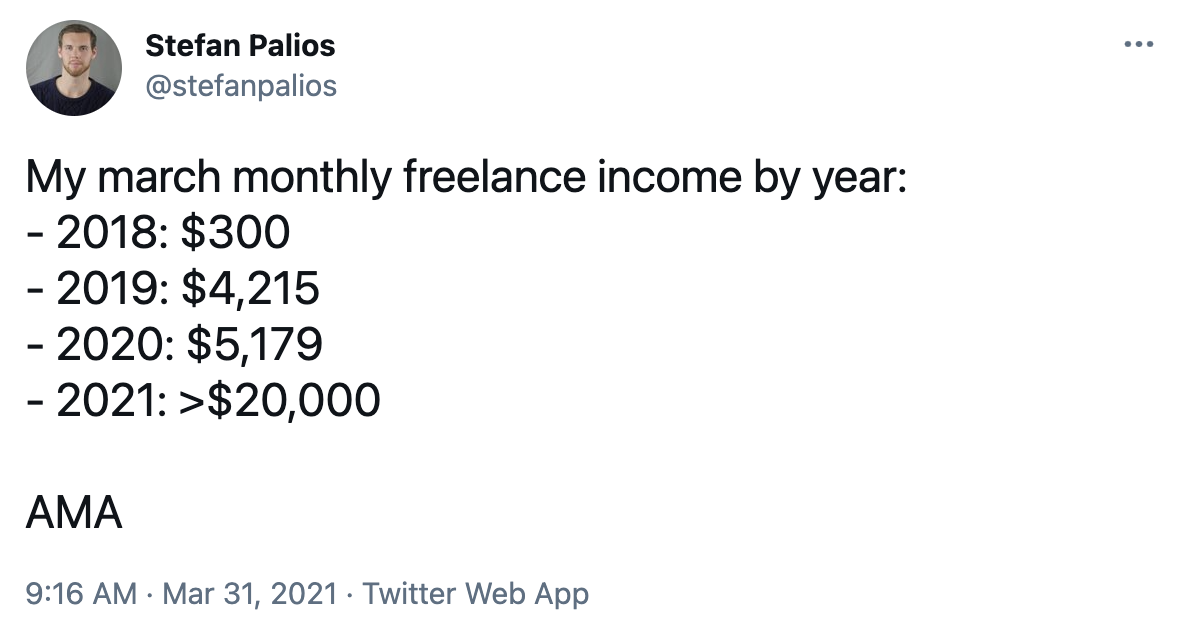Click the words "by year:" in the tweet
1186x628 pixels.
(x=831, y=179)
